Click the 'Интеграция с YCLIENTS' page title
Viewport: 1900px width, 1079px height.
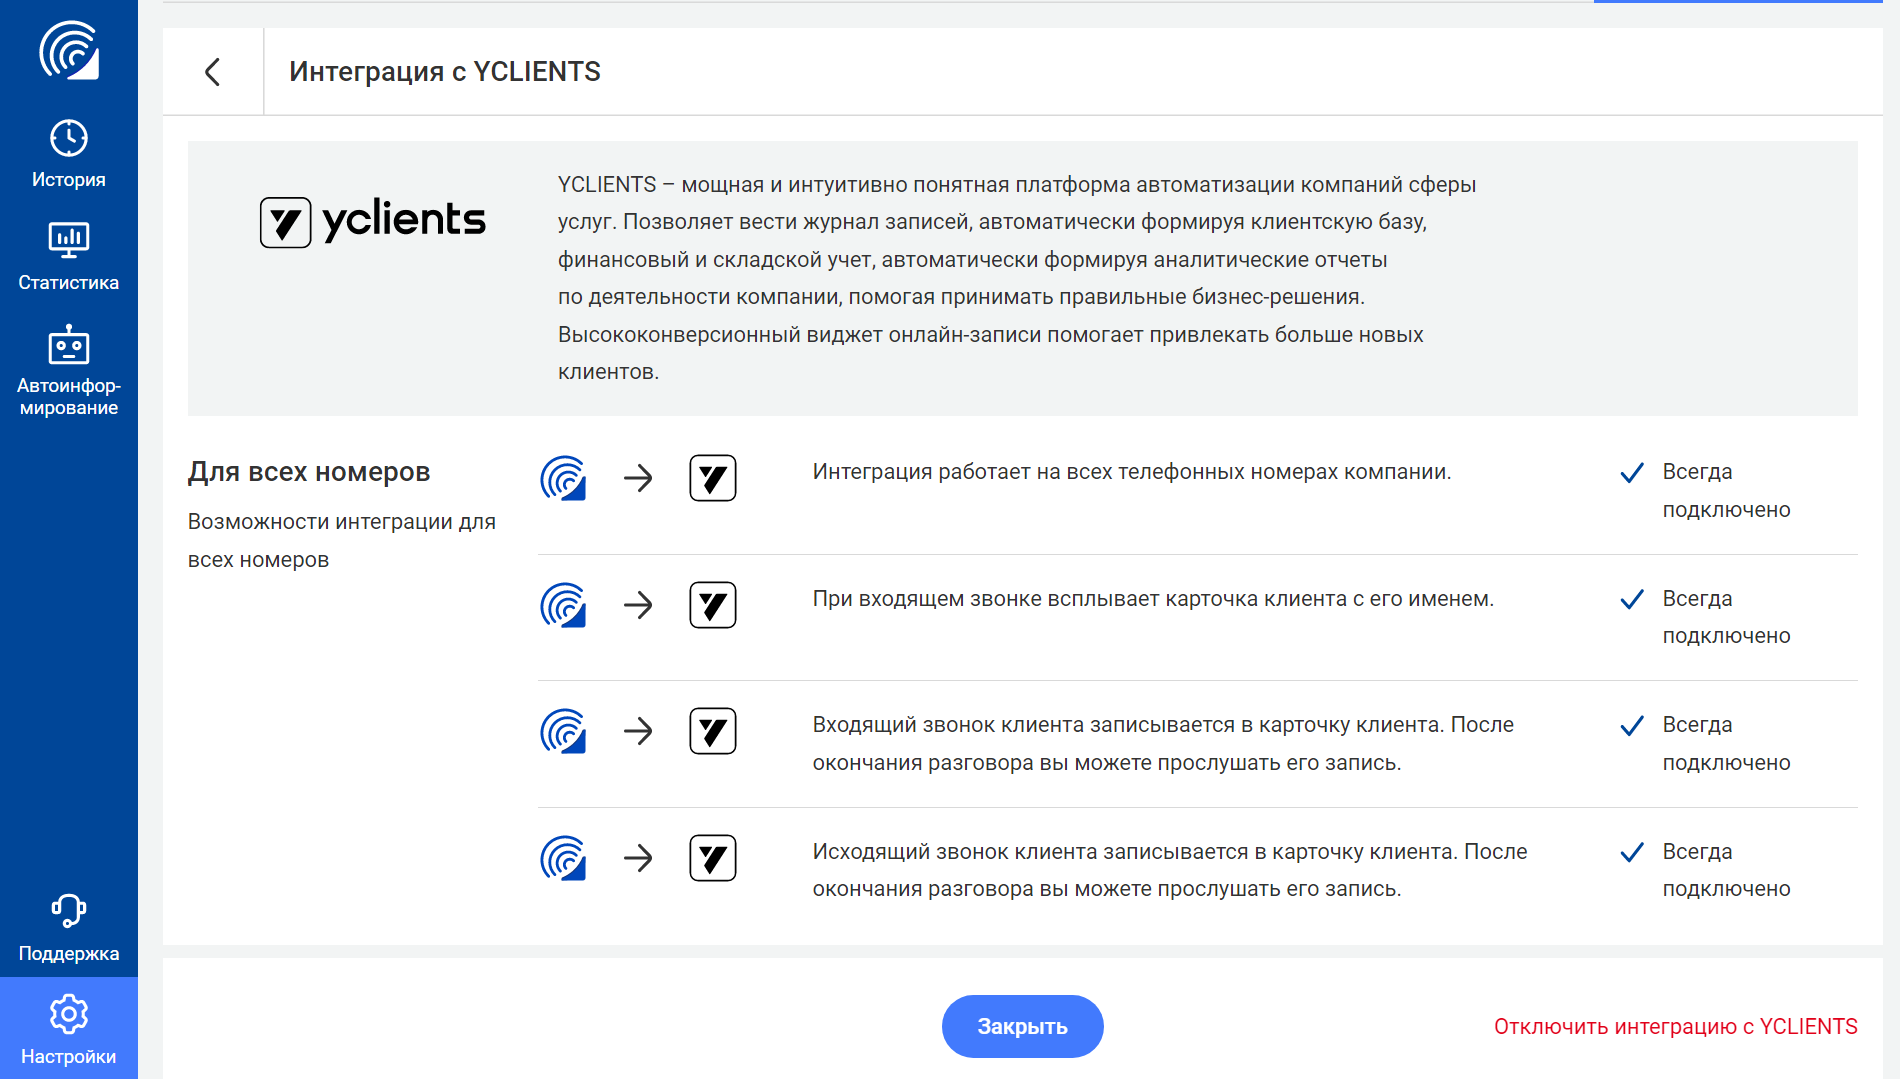tap(445, 72)
